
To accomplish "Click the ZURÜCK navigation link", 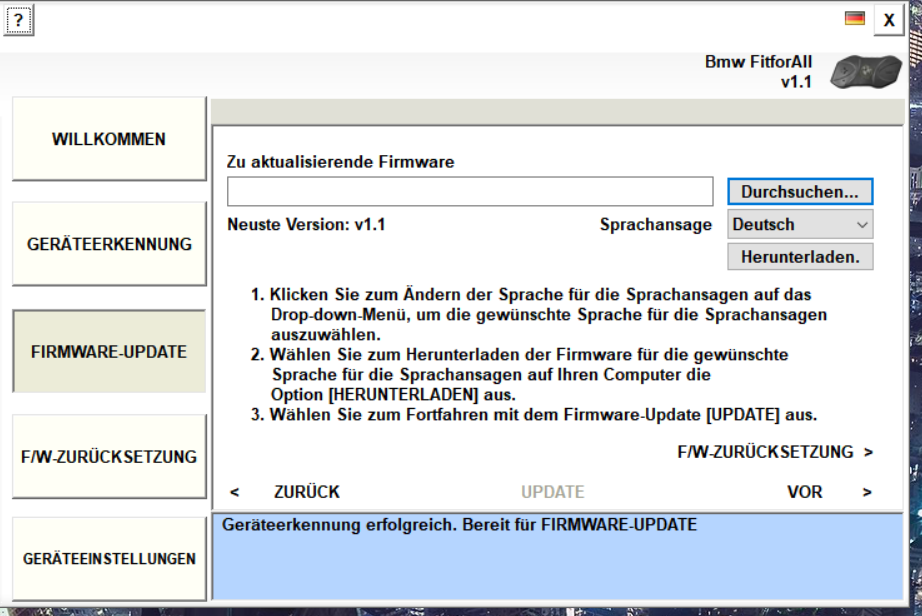I will (306, 492).
